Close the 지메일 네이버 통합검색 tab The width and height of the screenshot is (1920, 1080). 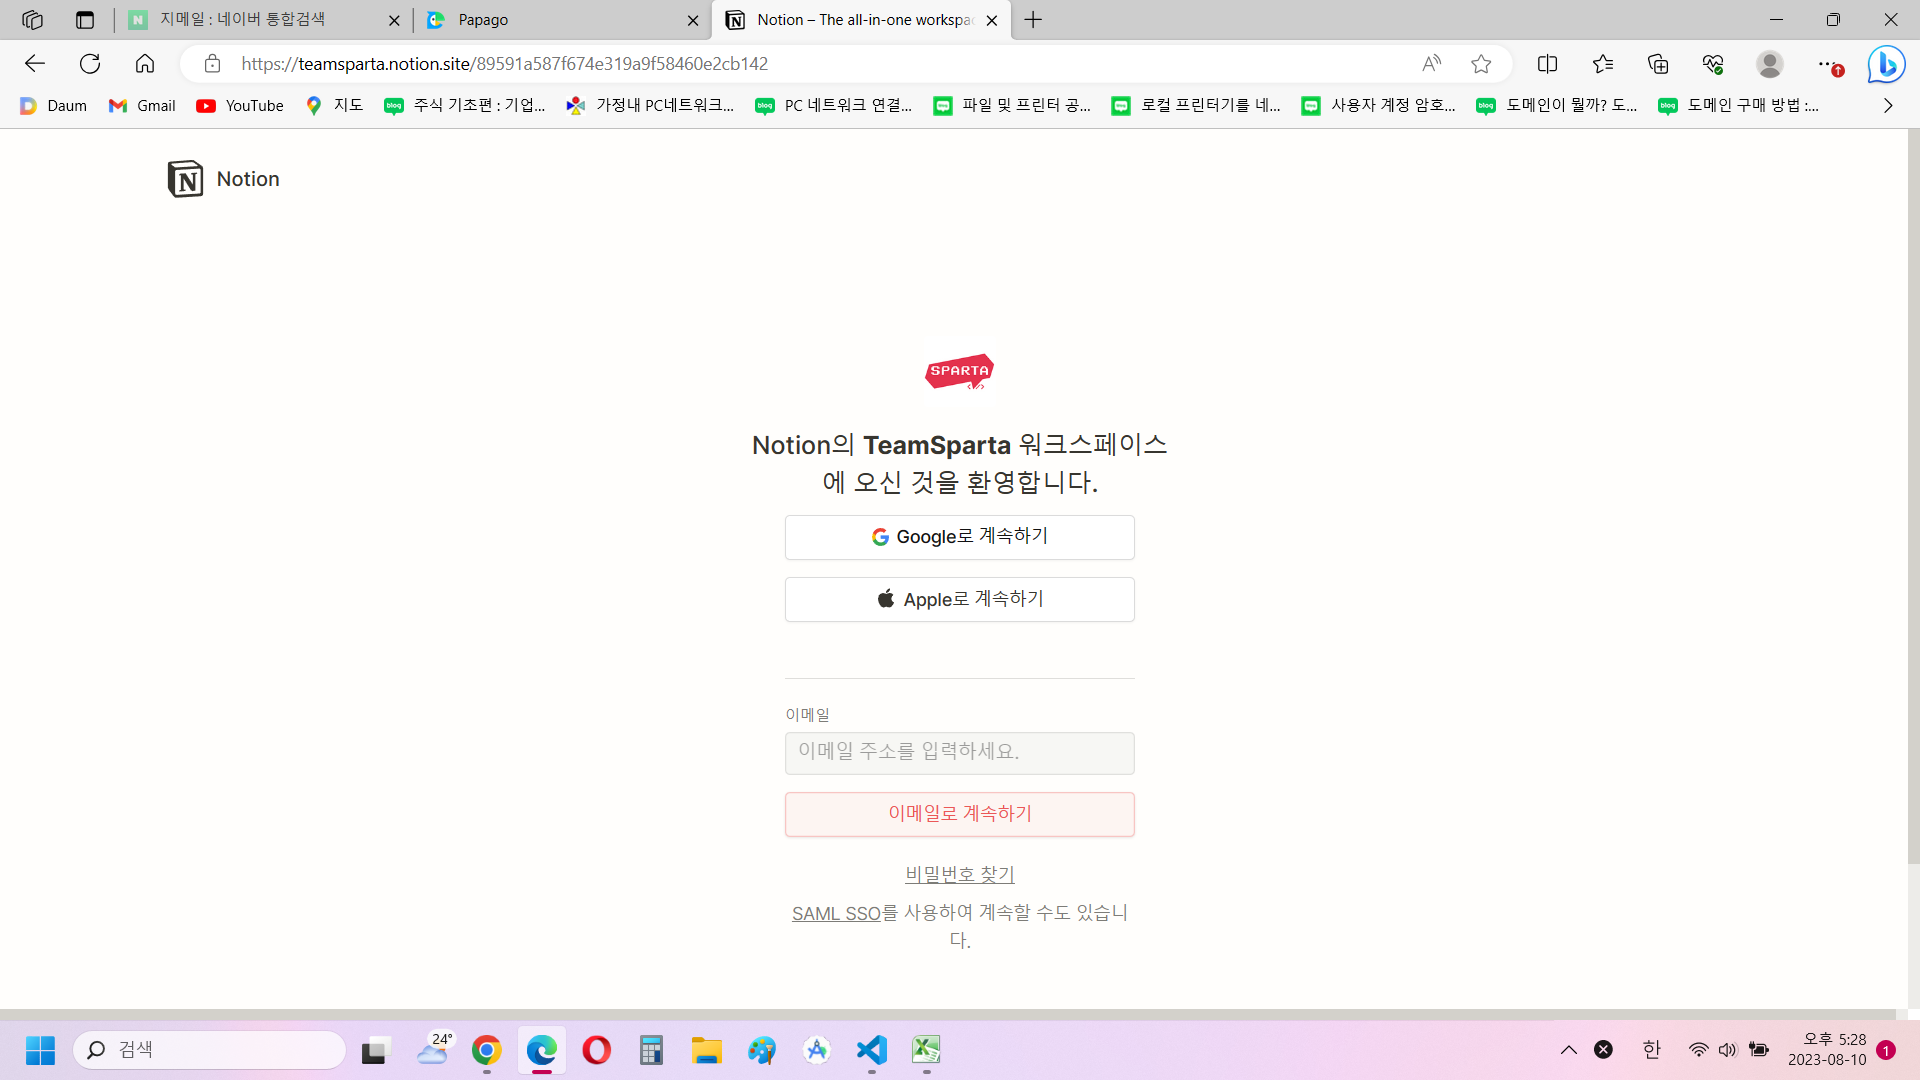click(x=394, y=20)
